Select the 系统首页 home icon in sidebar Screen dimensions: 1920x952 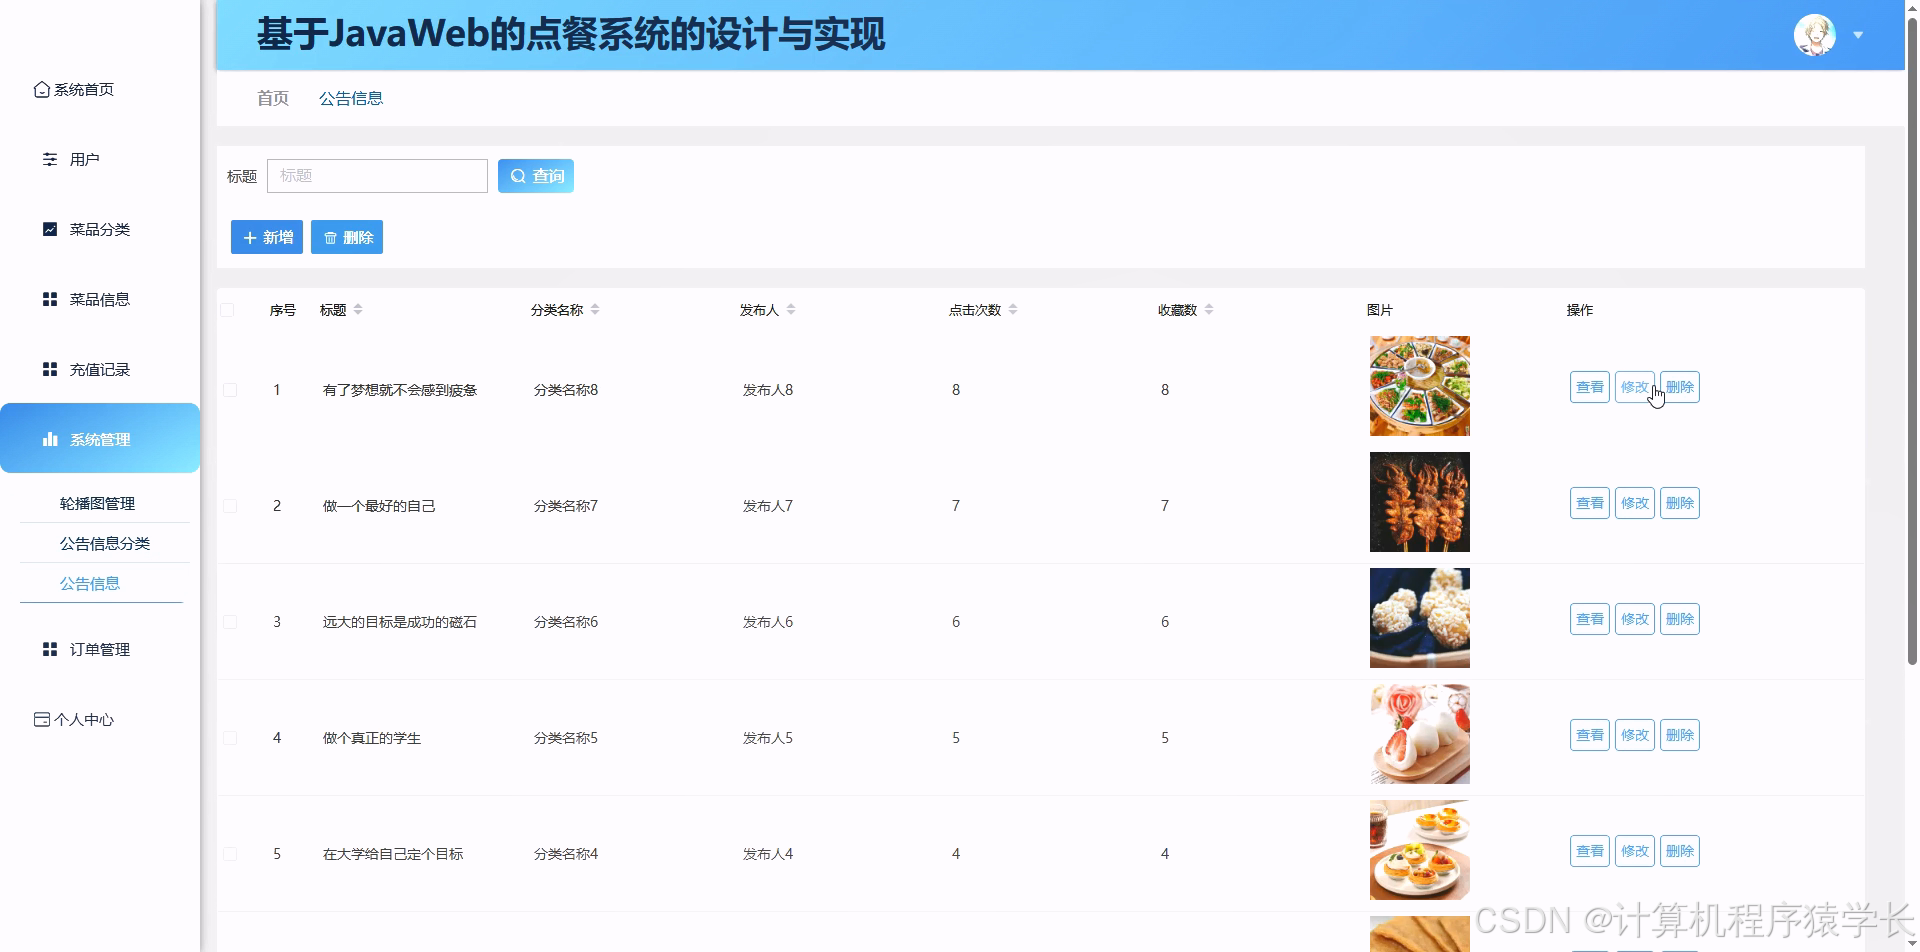click(41, 89)
